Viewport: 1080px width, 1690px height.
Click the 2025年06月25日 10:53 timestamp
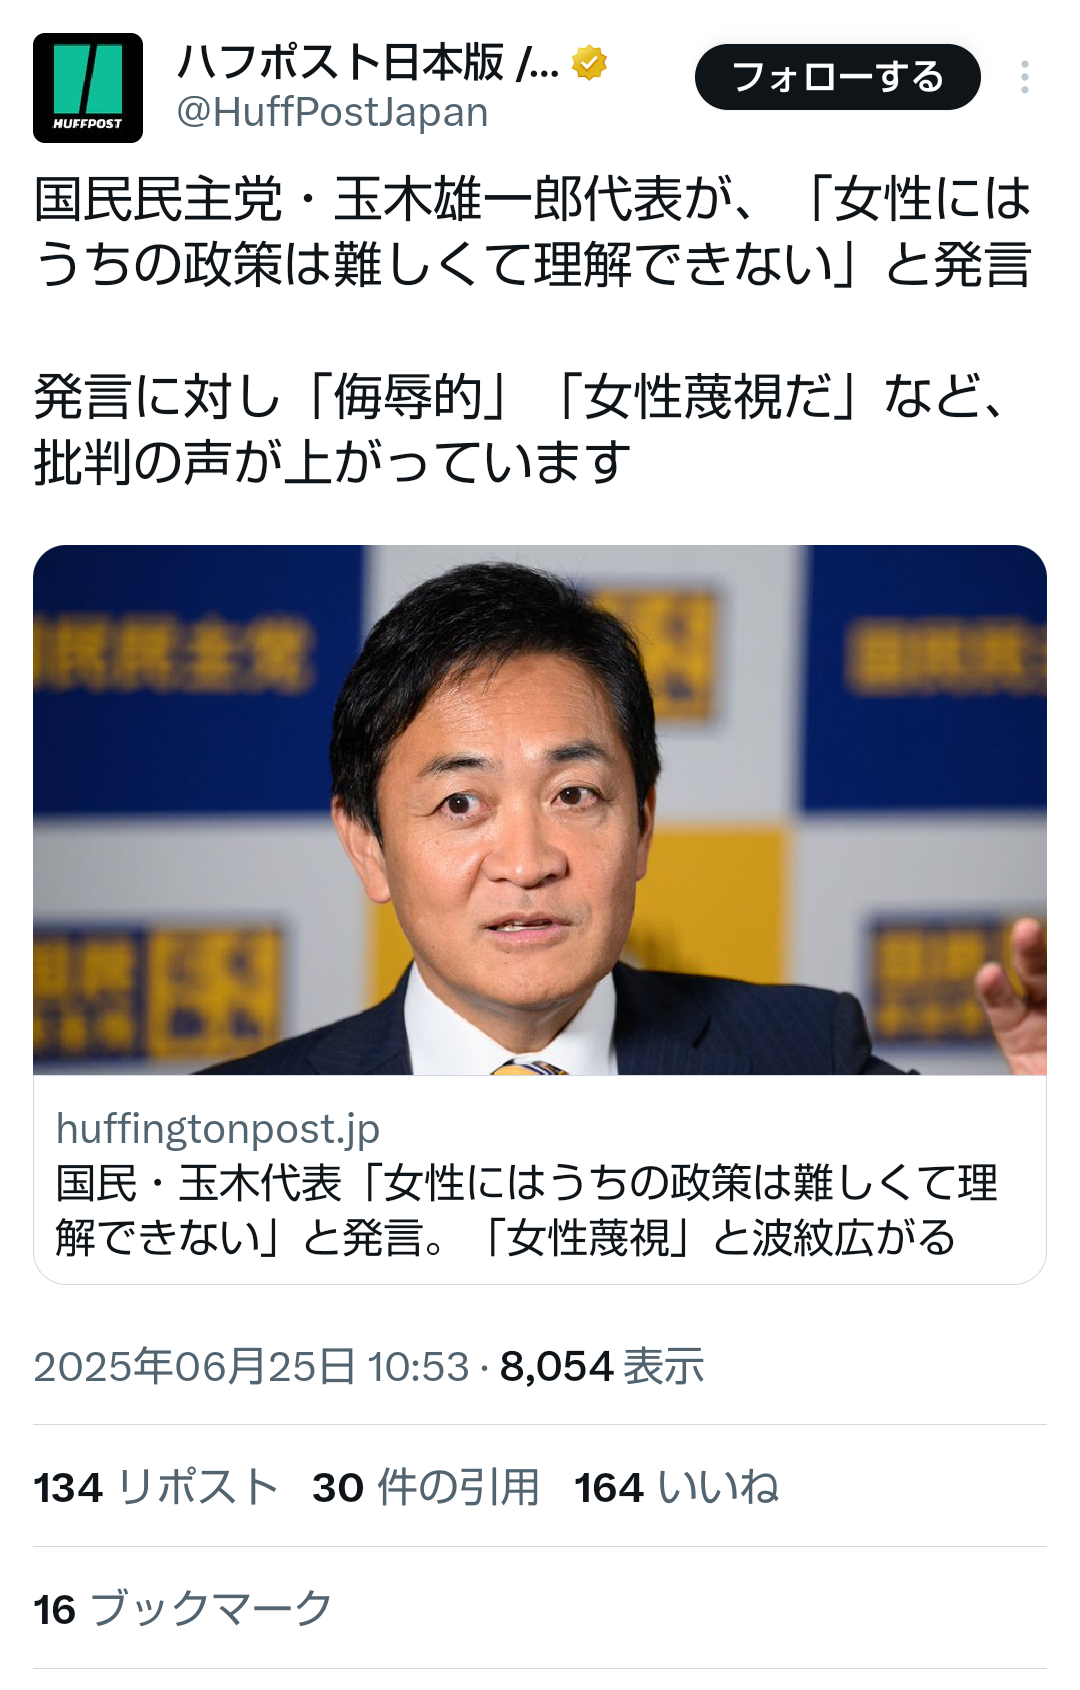[x=251, y=1366]
